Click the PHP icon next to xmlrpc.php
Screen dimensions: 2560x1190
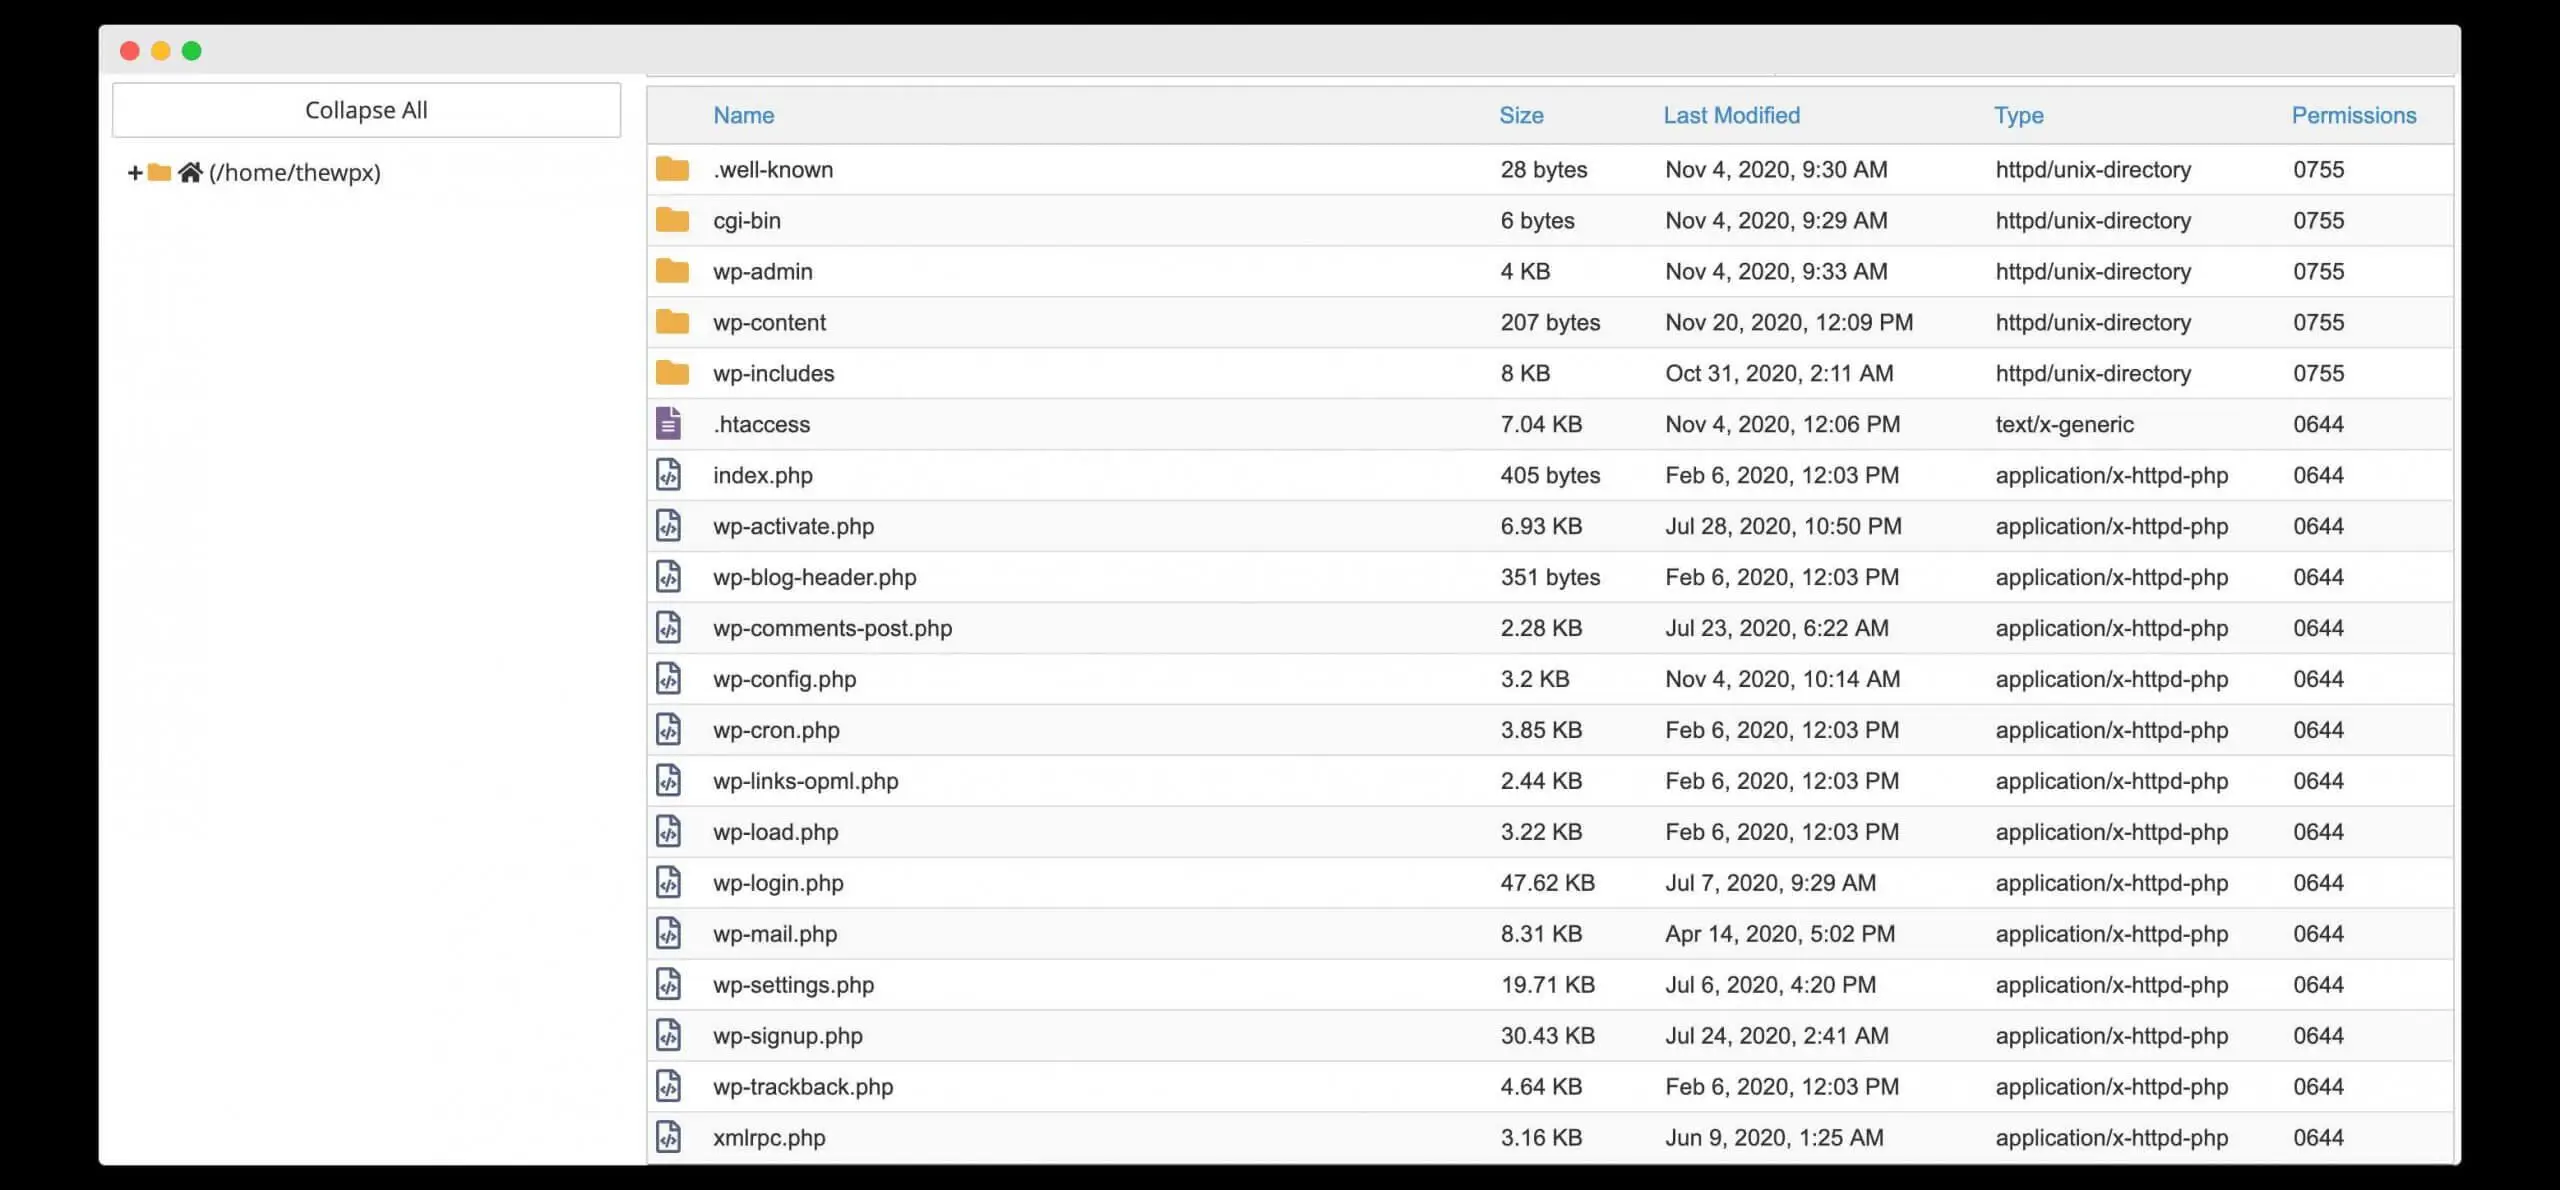point(669,1137)
